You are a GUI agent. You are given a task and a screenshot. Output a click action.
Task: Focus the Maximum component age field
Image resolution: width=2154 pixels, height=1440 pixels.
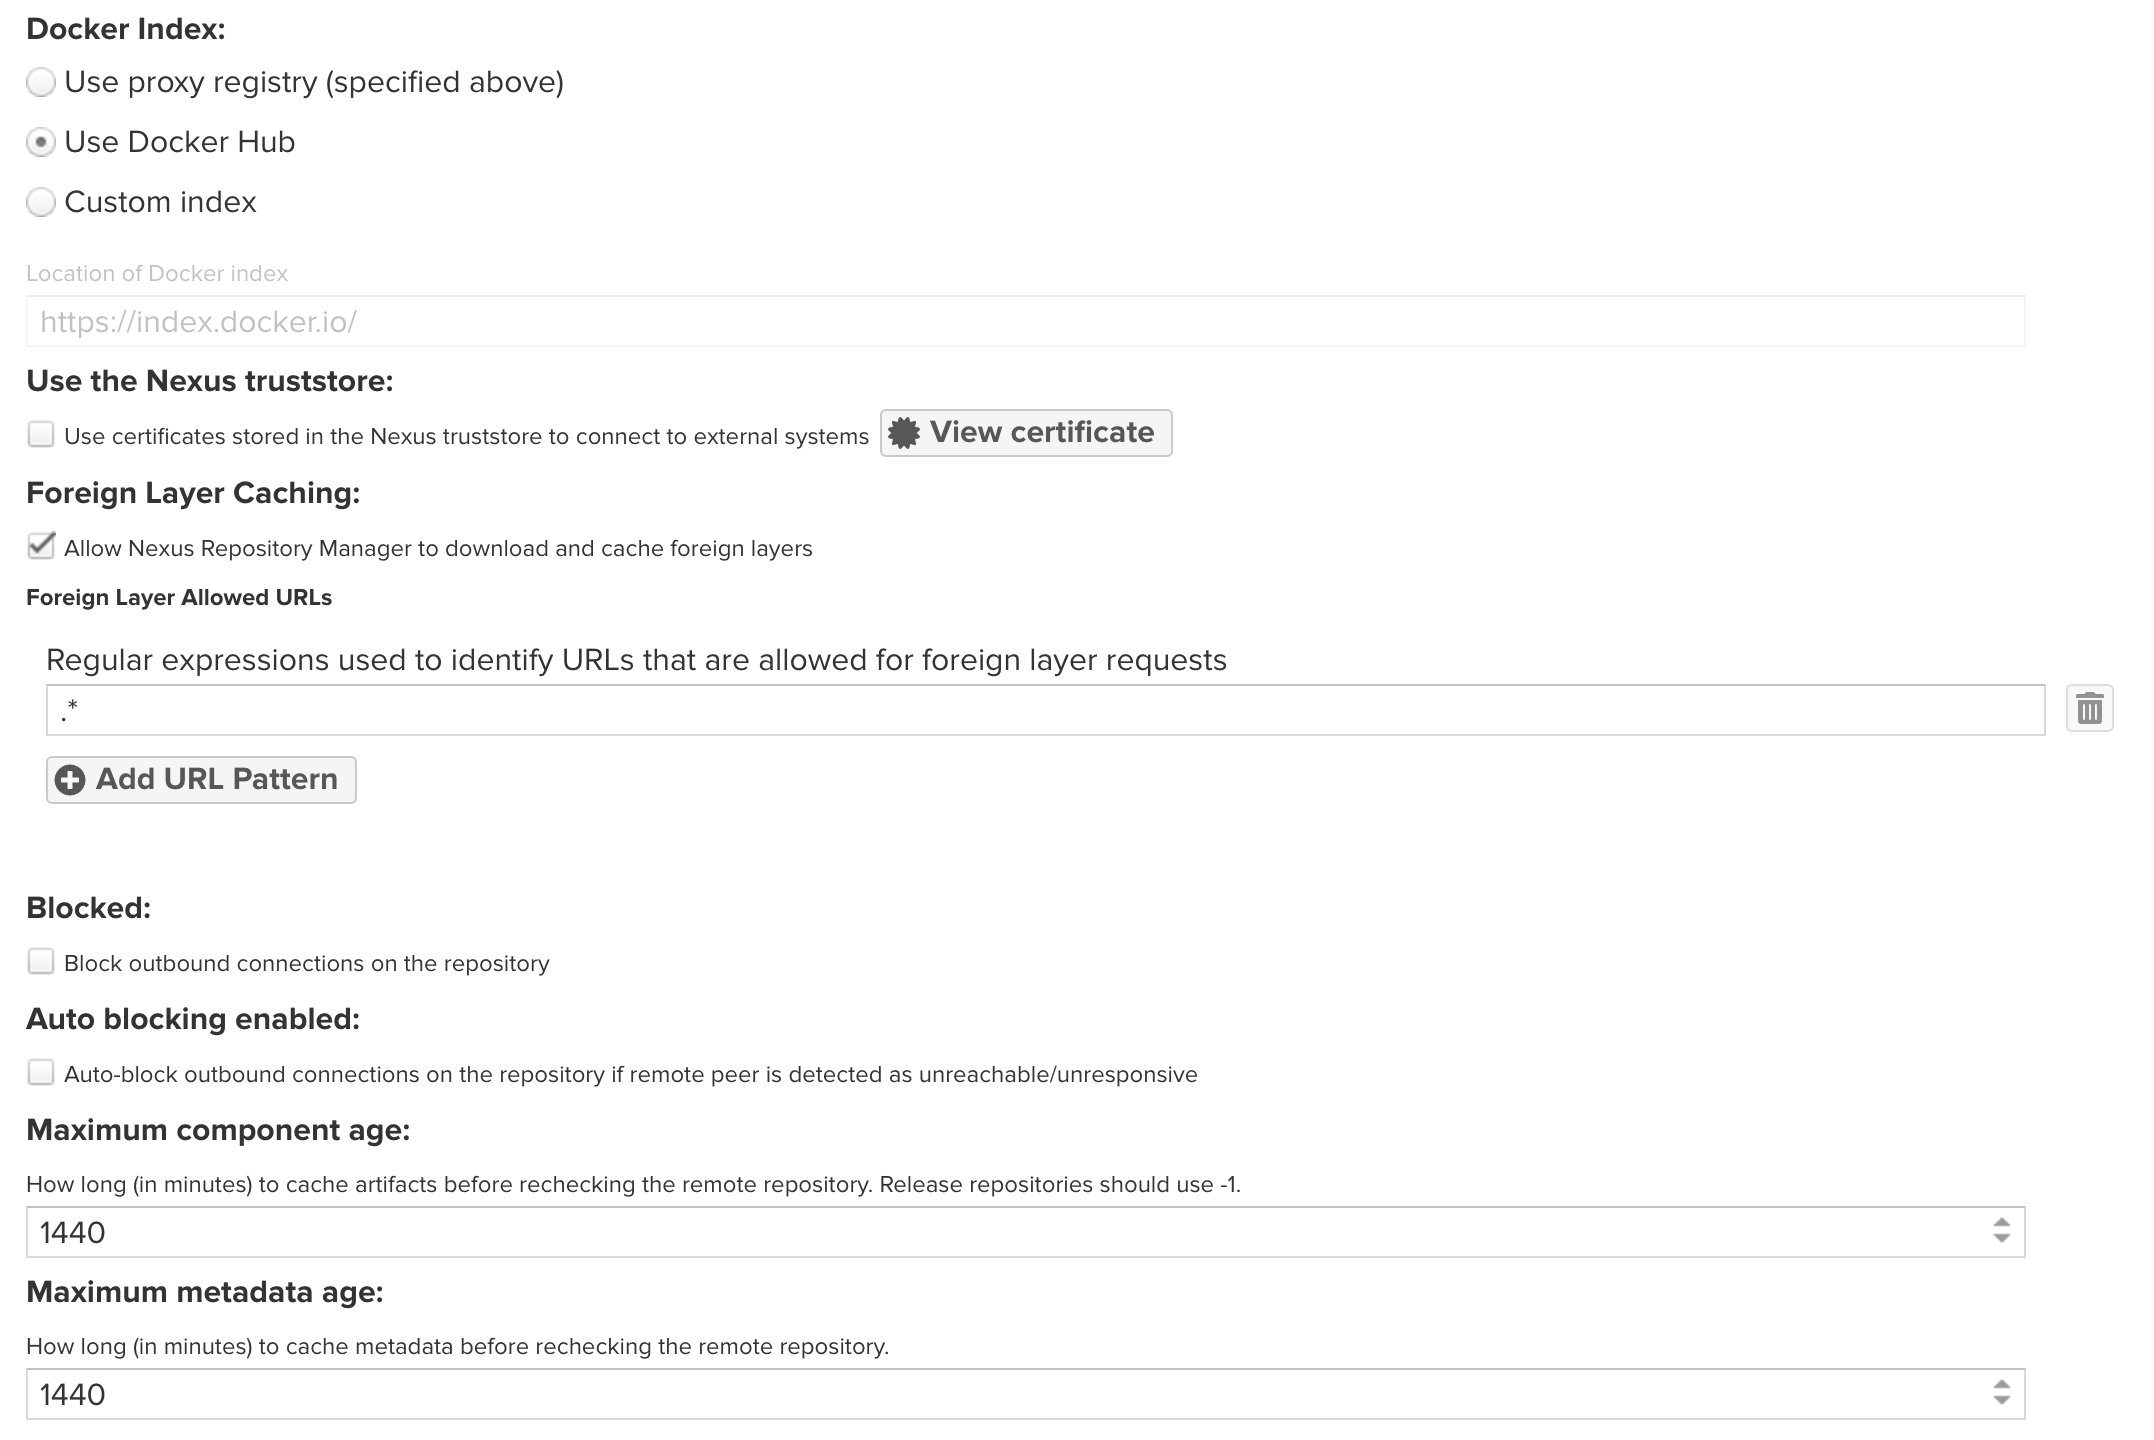point(1000,1232)
